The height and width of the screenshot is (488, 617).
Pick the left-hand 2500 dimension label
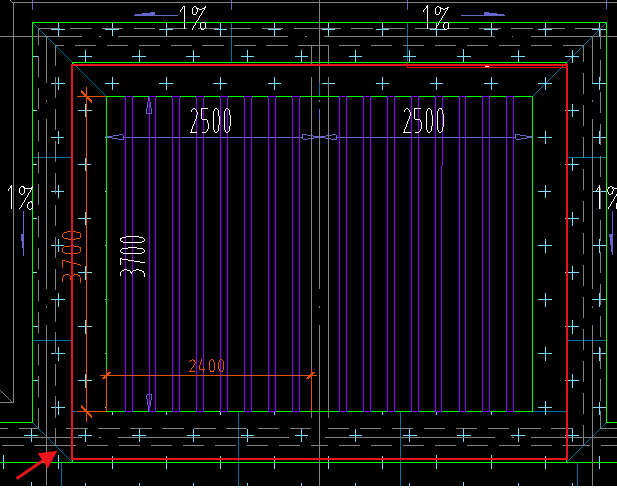[x=211, y=121]
